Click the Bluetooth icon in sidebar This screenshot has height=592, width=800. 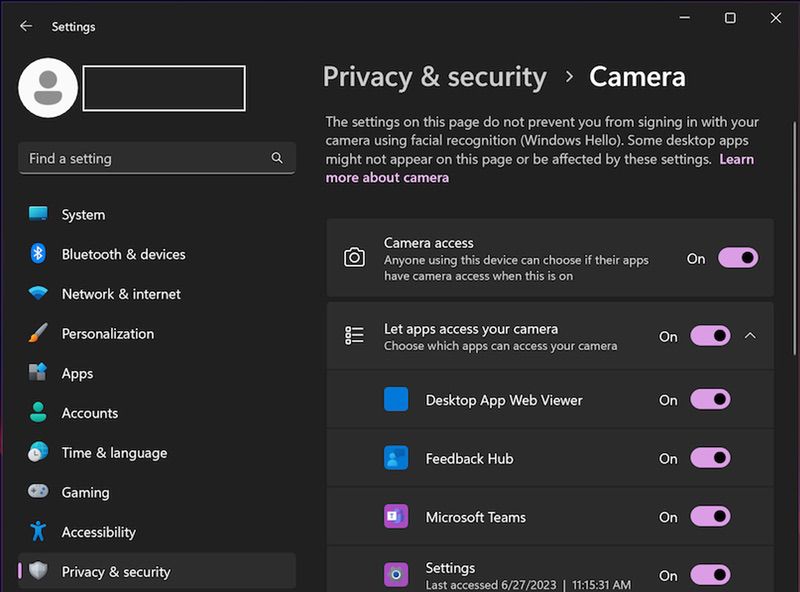coord(38,254)
